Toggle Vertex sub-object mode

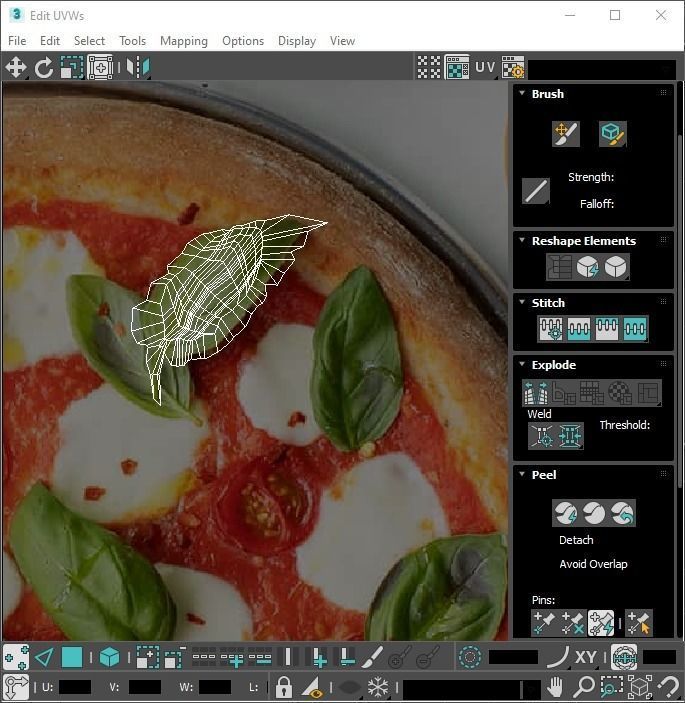pos(16,658)
